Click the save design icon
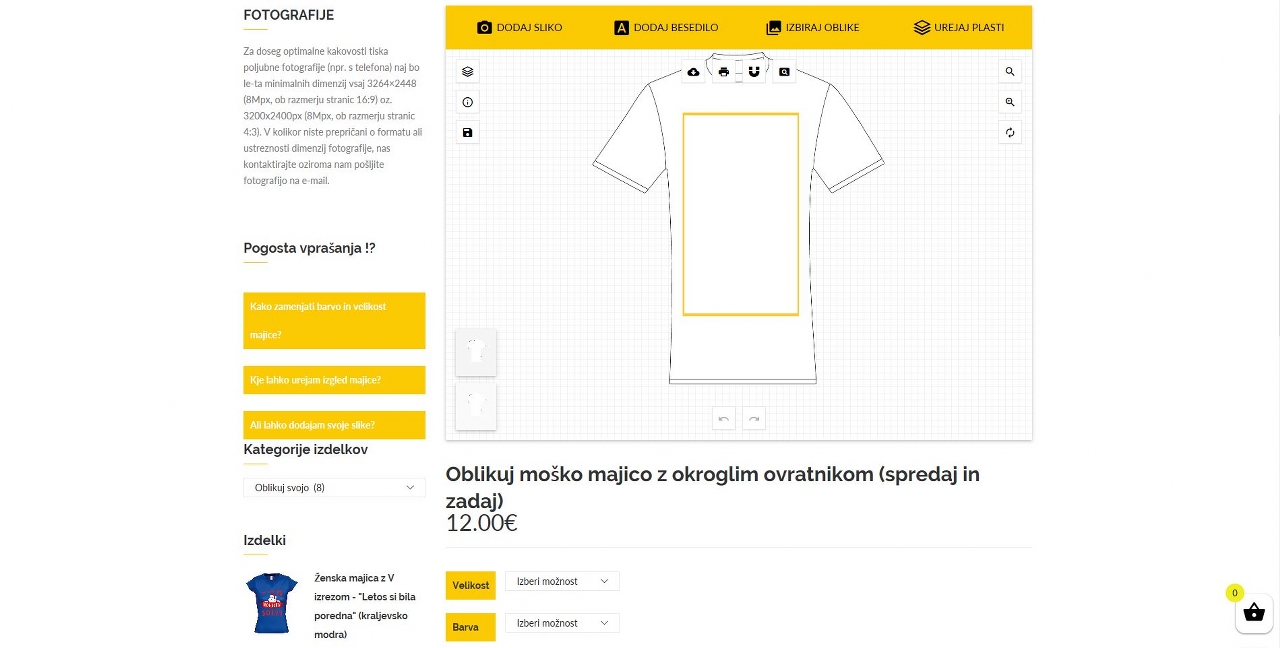 (467, 132)
